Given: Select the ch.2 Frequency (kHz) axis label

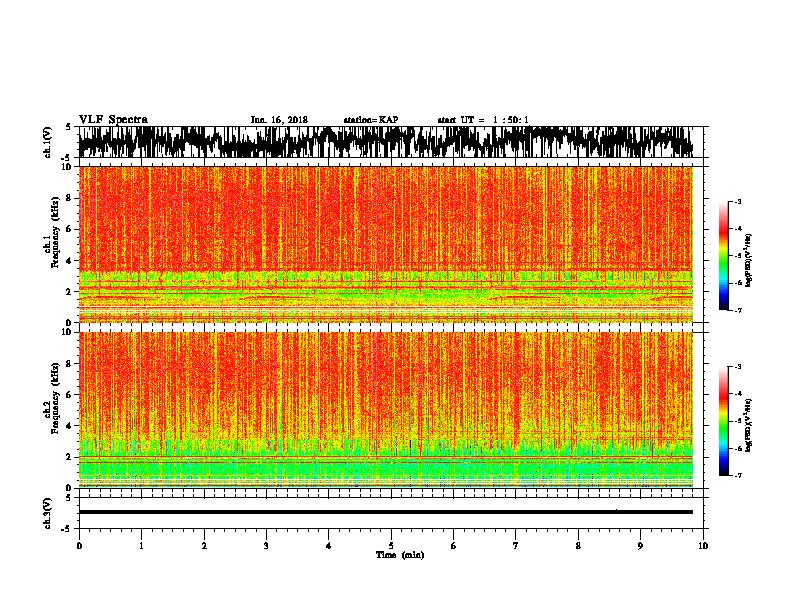Looking at the screenshot, I should click(54, 398).
